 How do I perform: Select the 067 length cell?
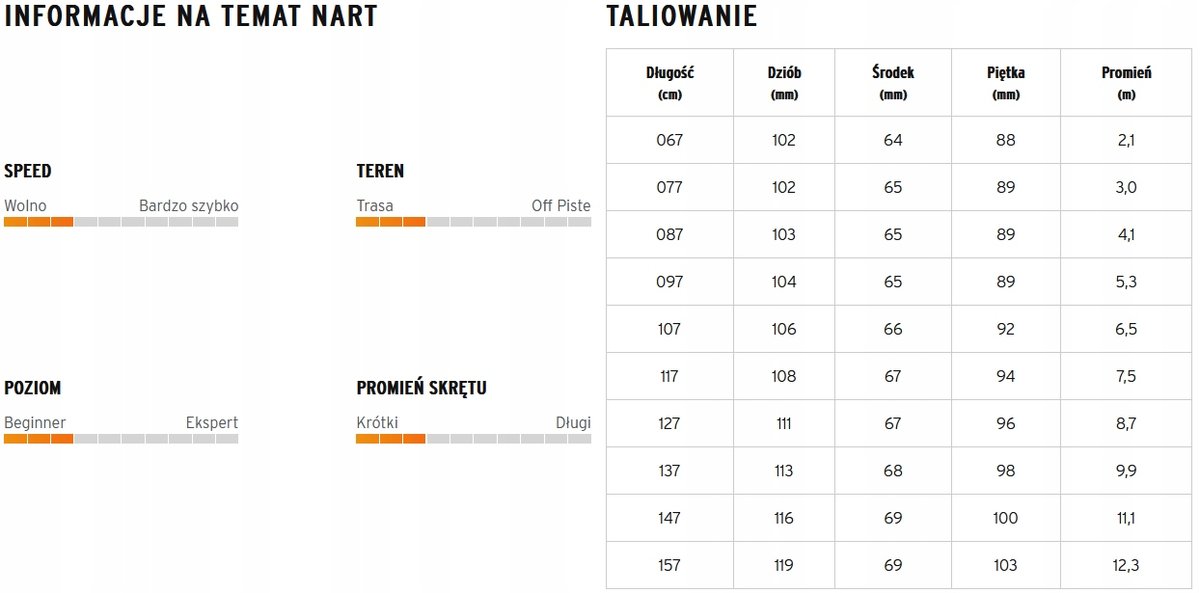pos(670,140)
